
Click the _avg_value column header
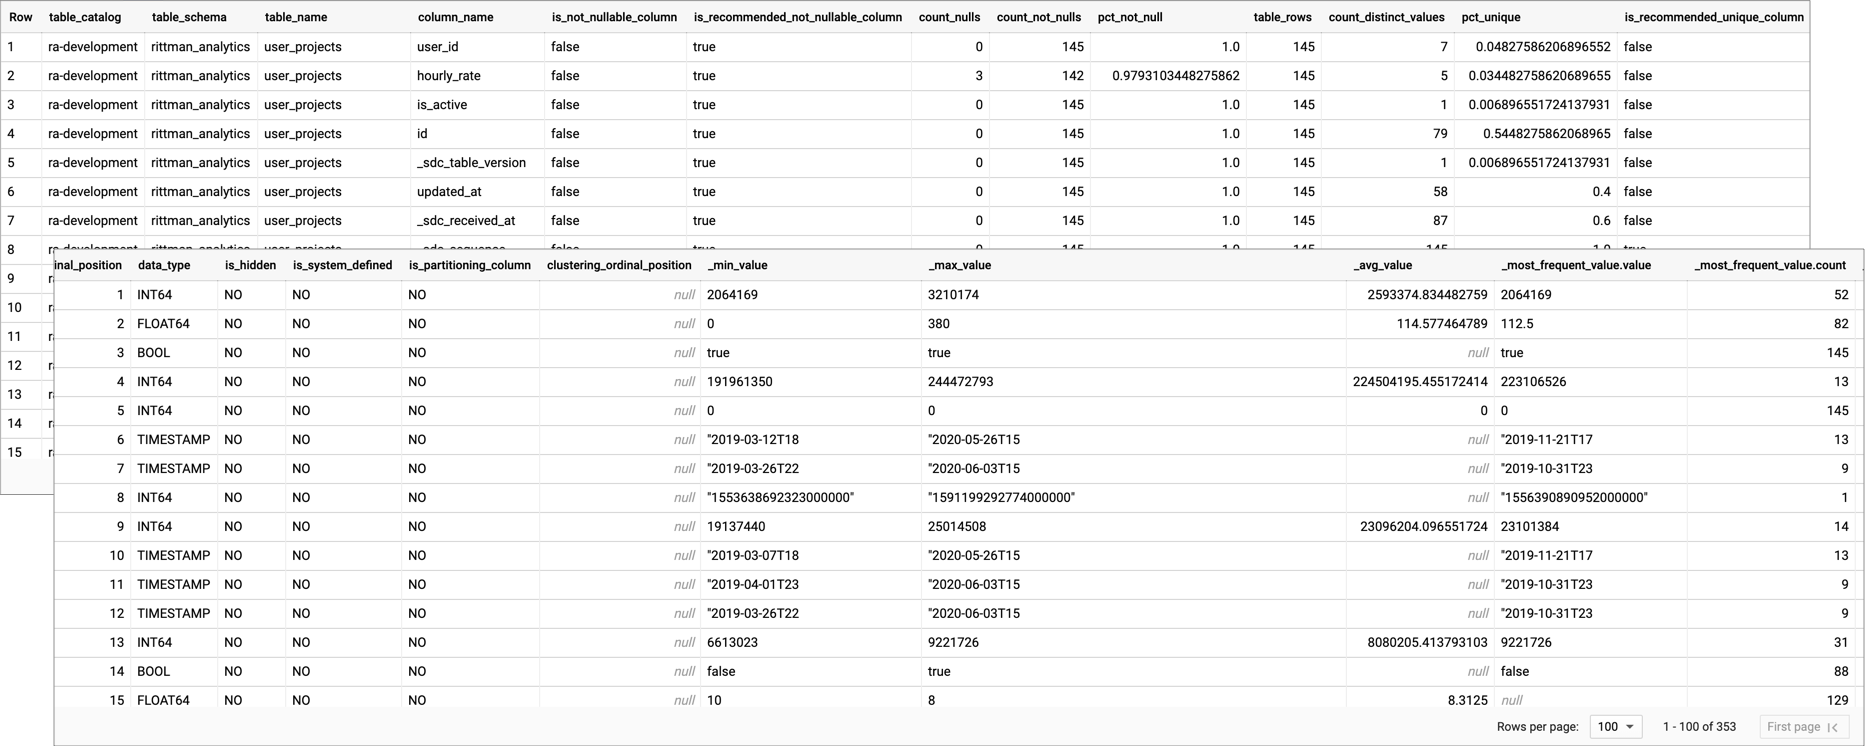pyautogui.click(x=1382, y=265)
